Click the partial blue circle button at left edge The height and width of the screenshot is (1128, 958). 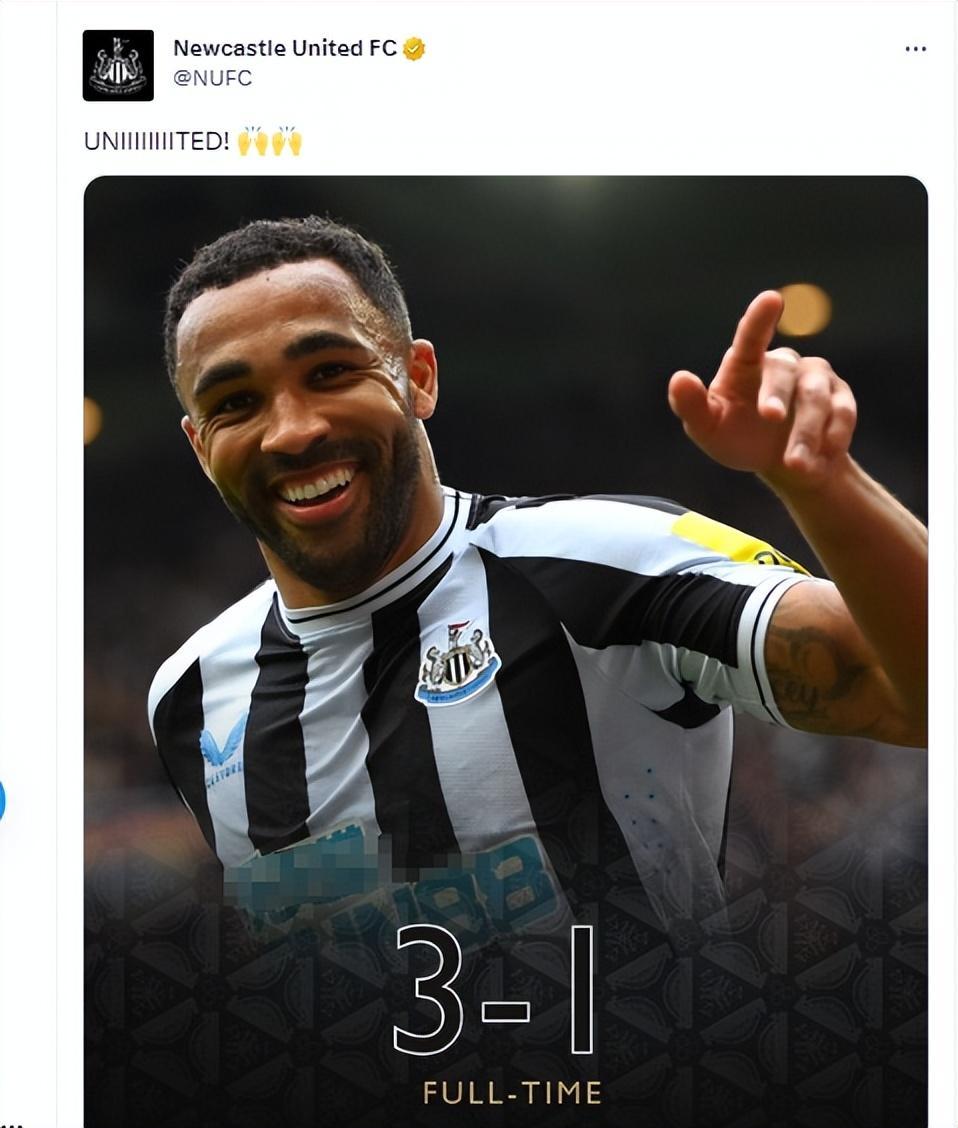2,800
